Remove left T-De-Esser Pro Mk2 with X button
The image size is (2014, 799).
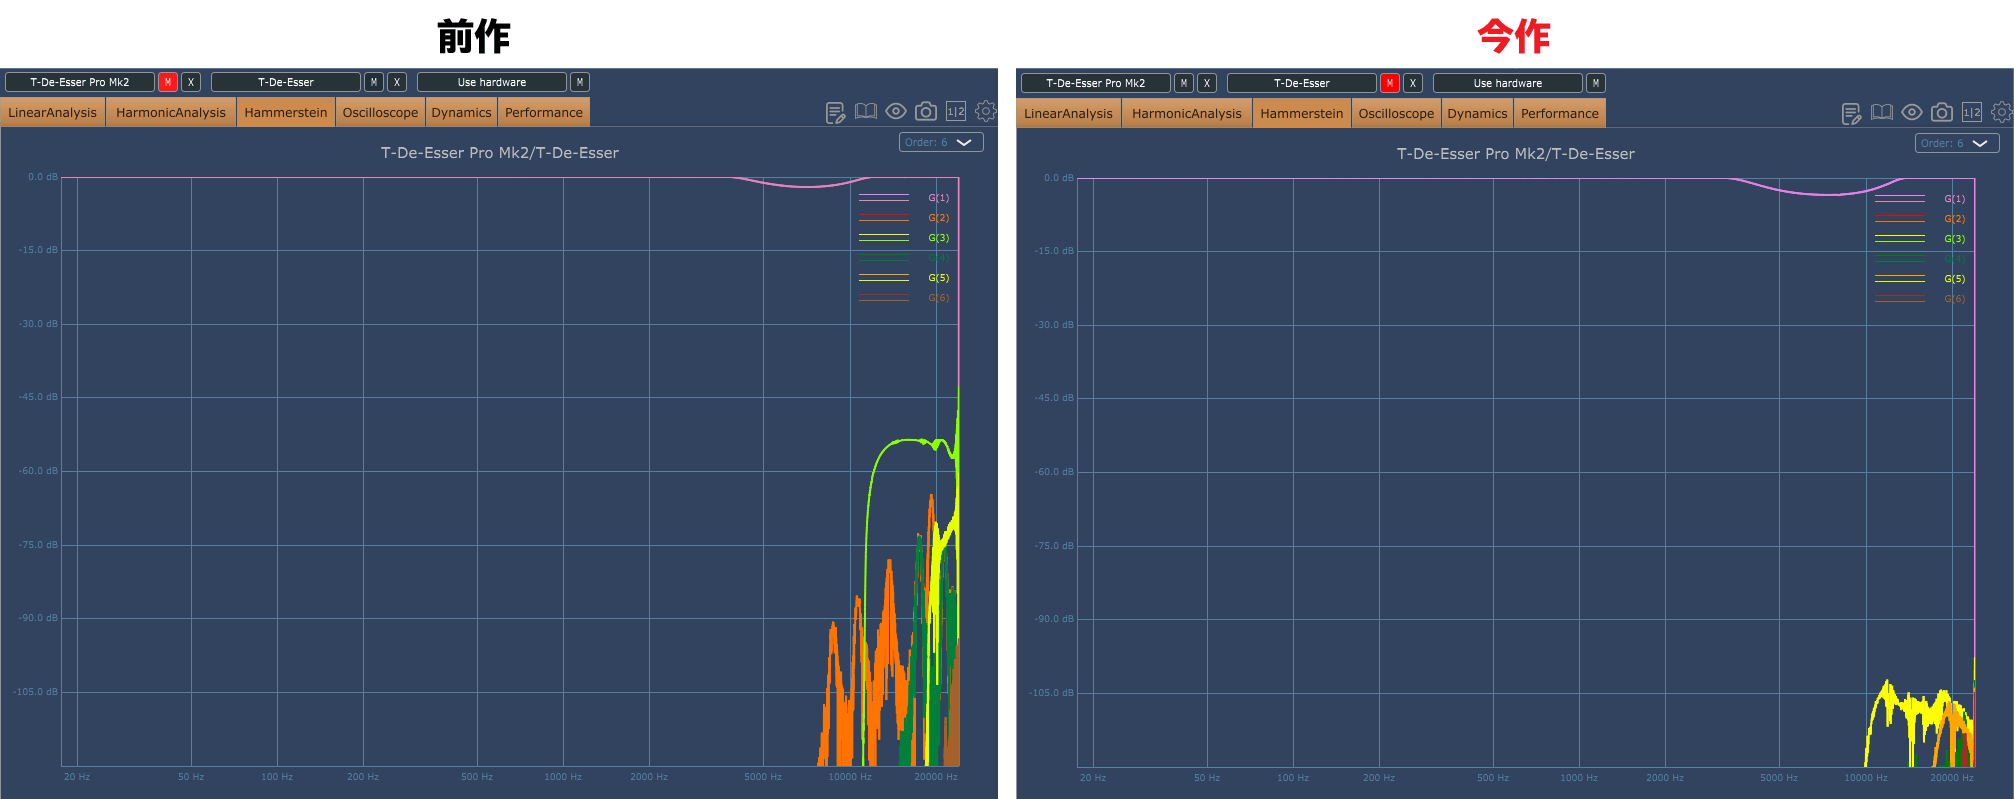[191, 82]
